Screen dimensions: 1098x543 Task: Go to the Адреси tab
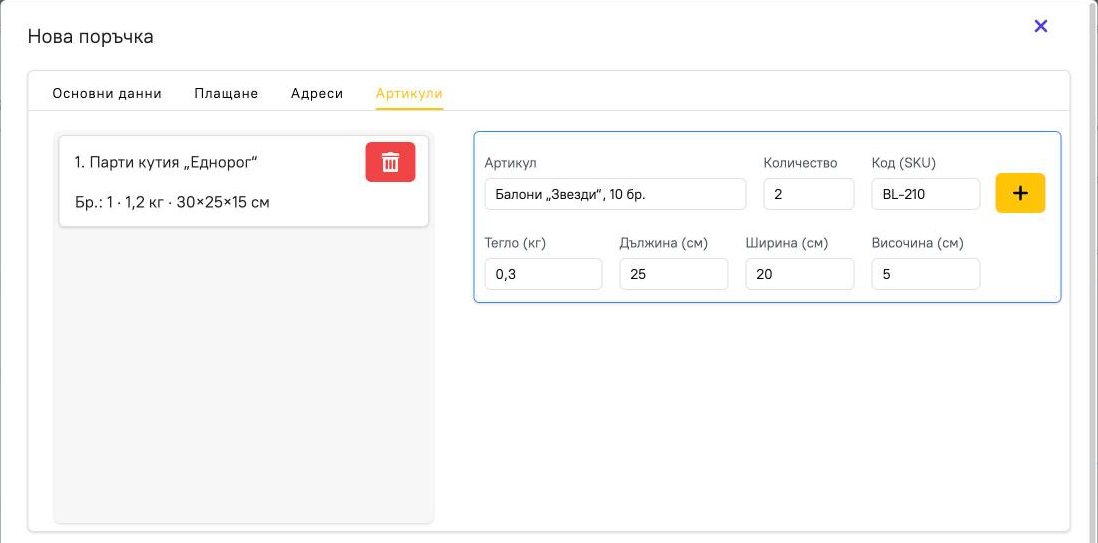point(317,93)
